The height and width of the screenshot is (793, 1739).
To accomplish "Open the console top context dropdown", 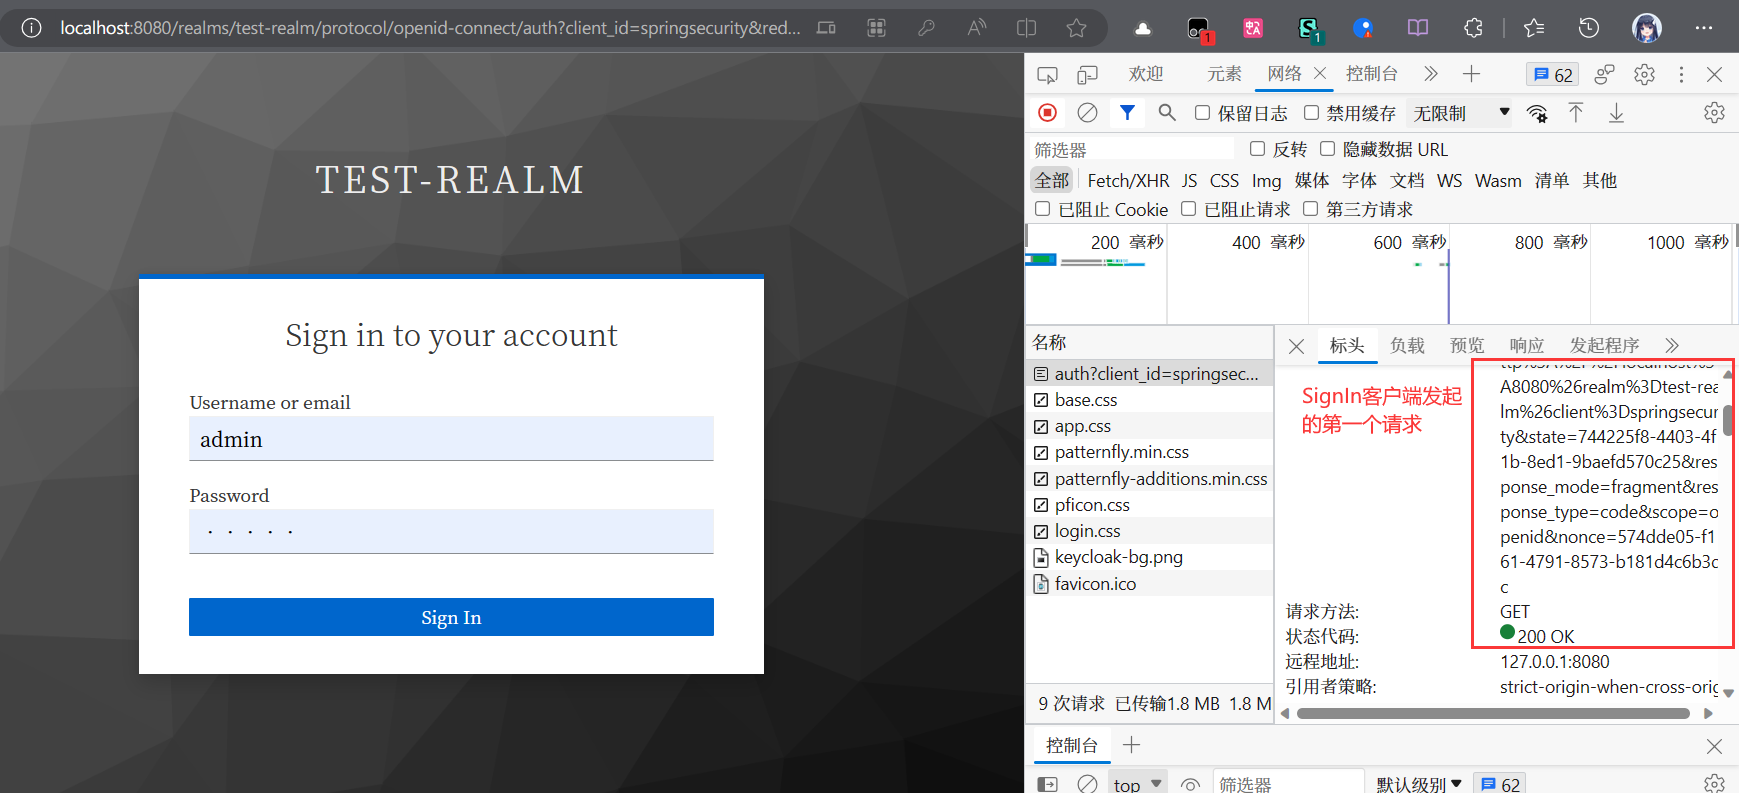I will click(x=1137, y=784).
